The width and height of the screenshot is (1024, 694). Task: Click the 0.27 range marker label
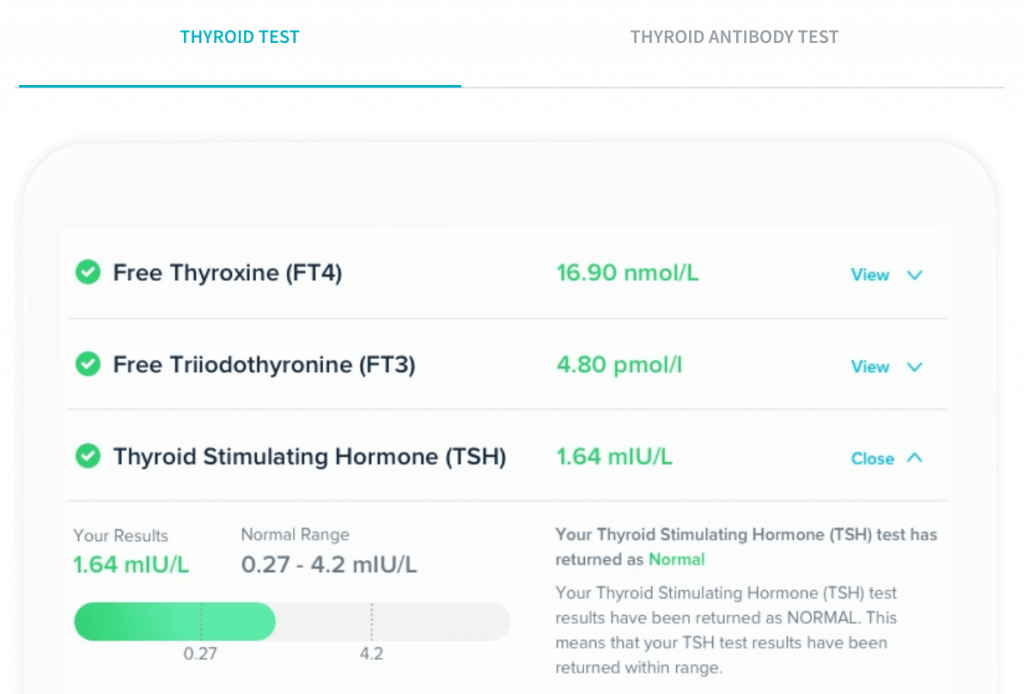click(x=202, y=653)
